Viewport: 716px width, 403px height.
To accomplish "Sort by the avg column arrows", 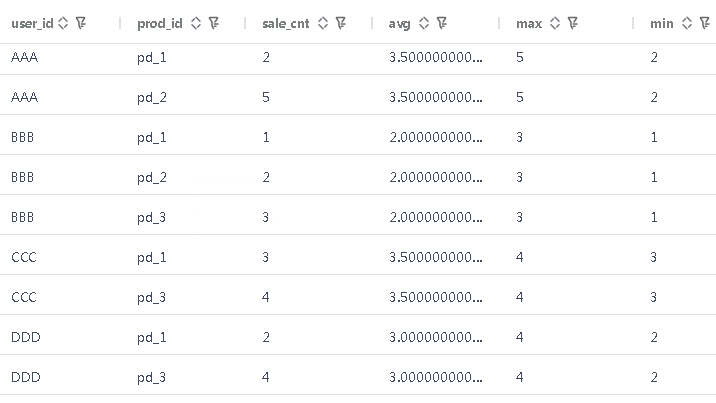I will pos(424,23).
